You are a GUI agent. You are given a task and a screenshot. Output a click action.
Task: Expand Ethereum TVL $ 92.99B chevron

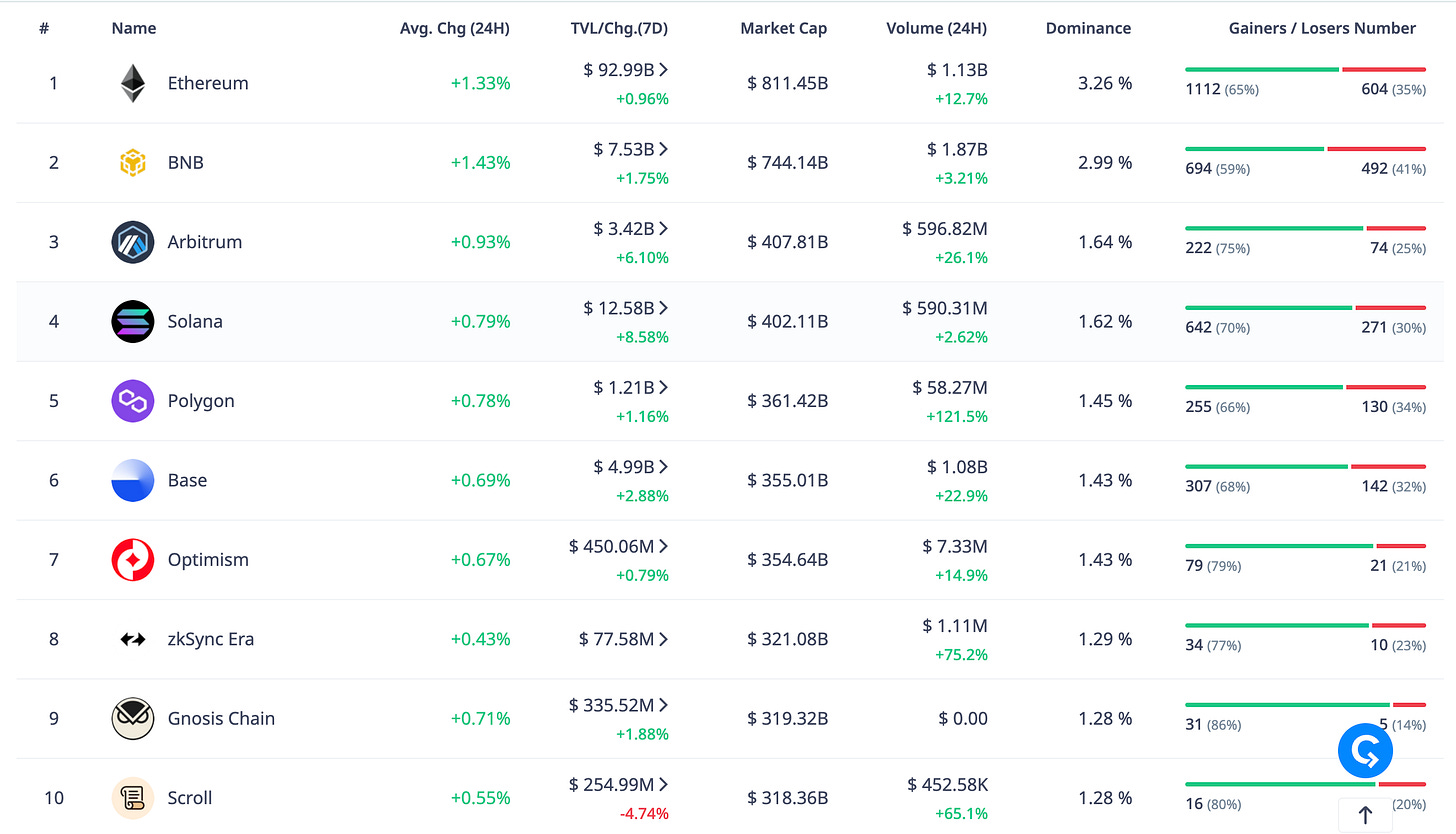(x=663, y=69)
